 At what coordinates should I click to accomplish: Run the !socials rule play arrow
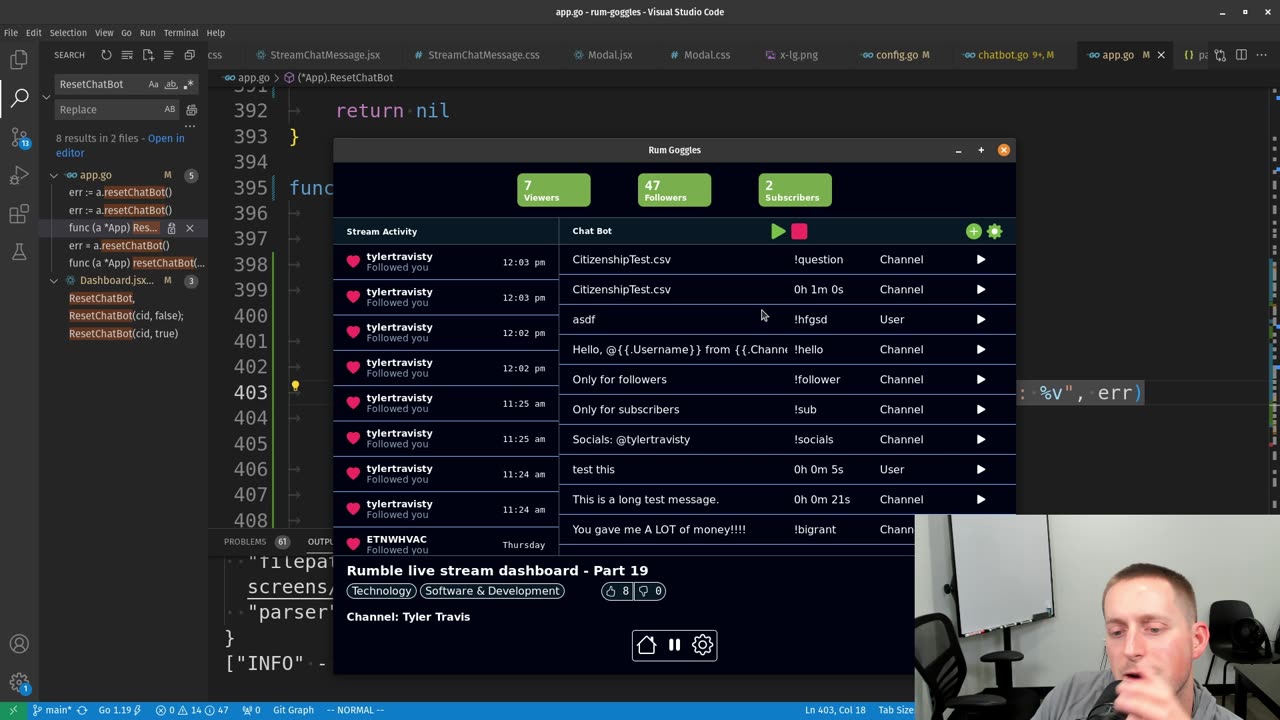click(981, 439)
